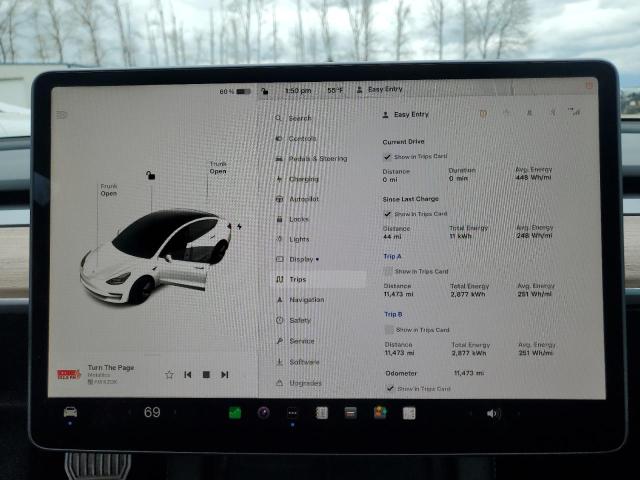Tap the 69 cabin temperature setting
The image size is (640, 480).
[x=152, y=412]
